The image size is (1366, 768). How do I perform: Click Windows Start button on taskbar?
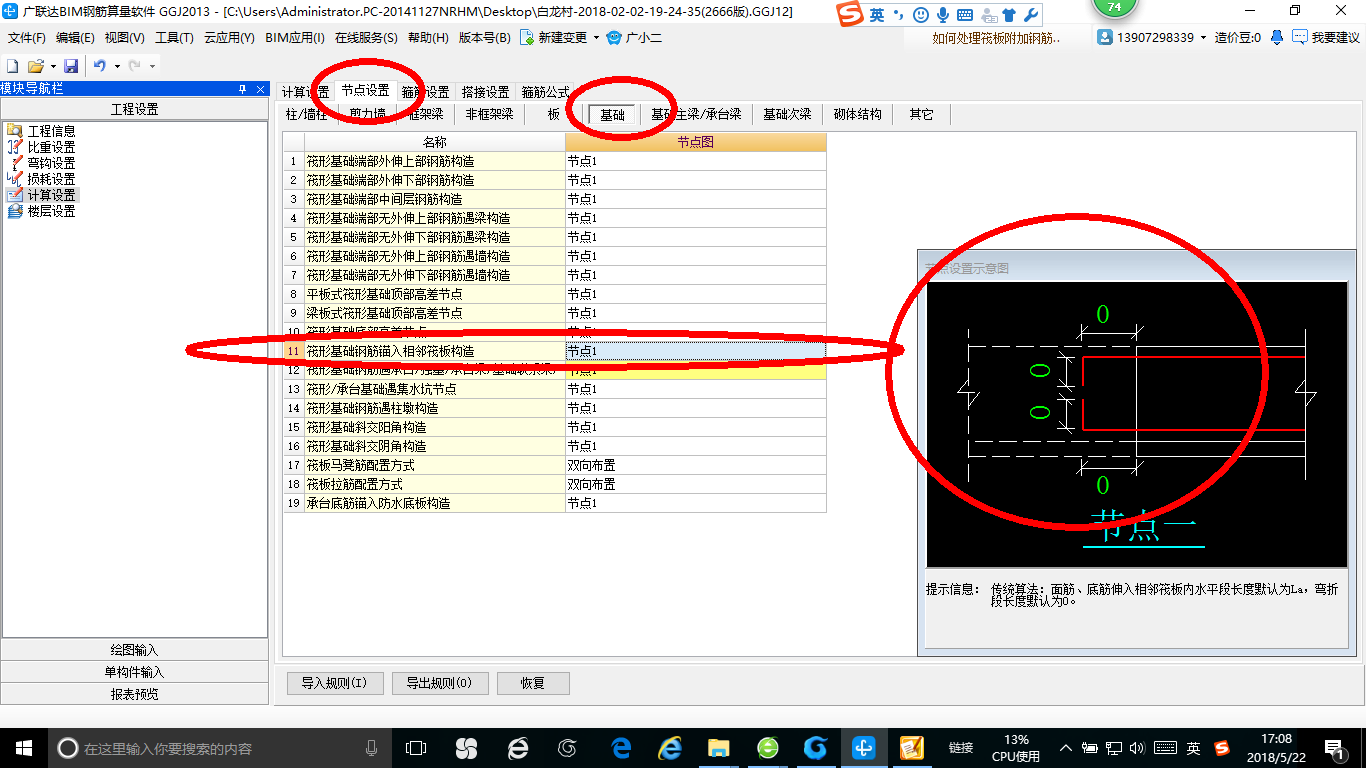(23, 747)
